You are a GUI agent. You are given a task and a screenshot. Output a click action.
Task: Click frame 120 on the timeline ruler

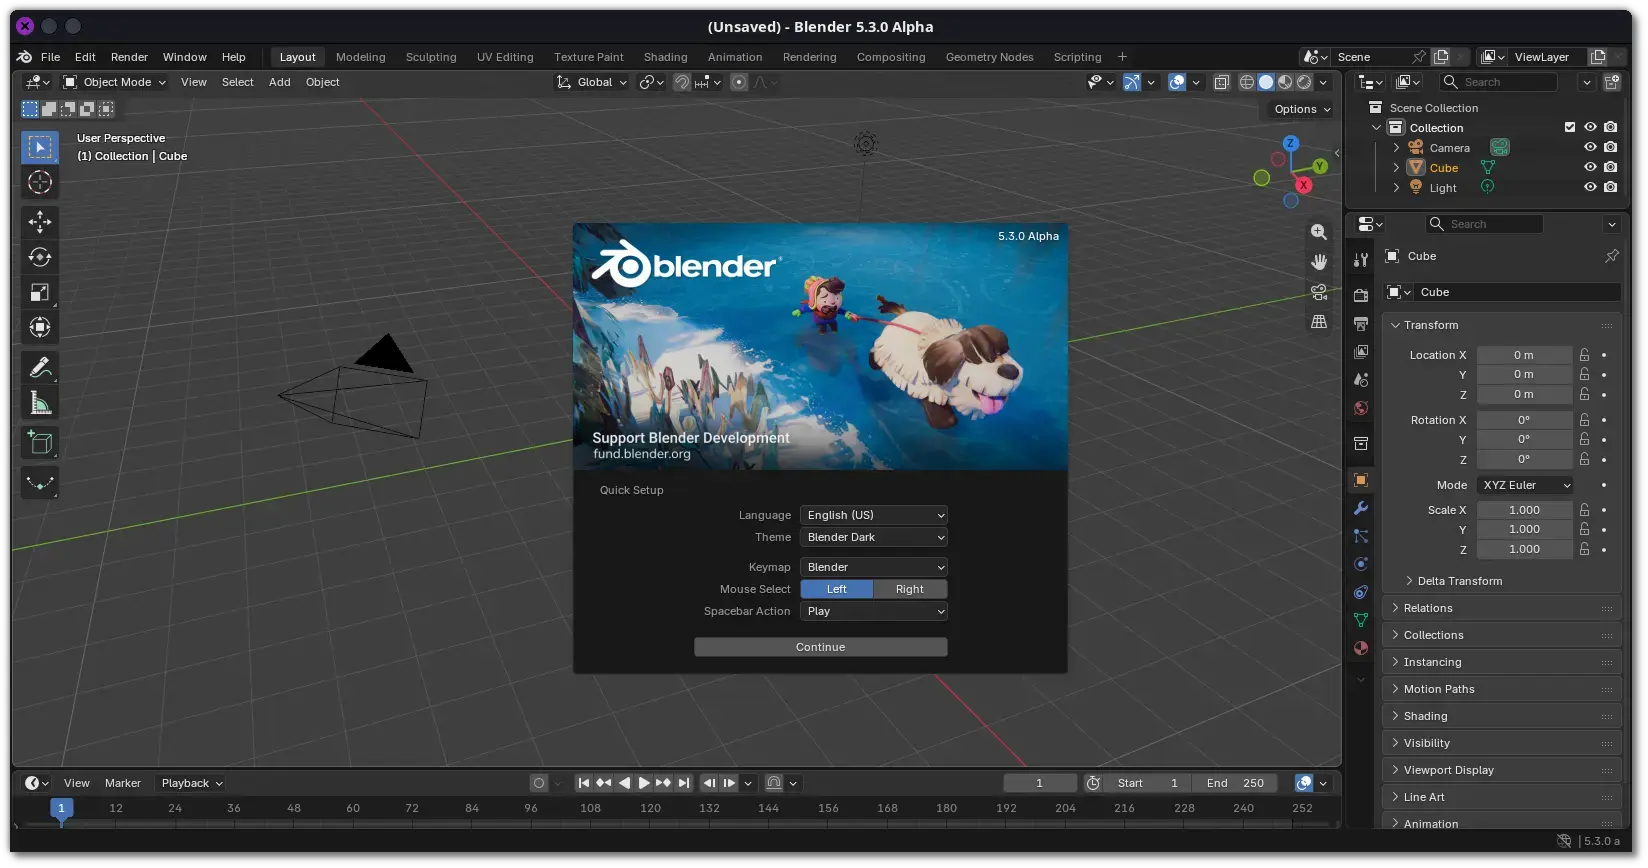(x=650, y=808)
